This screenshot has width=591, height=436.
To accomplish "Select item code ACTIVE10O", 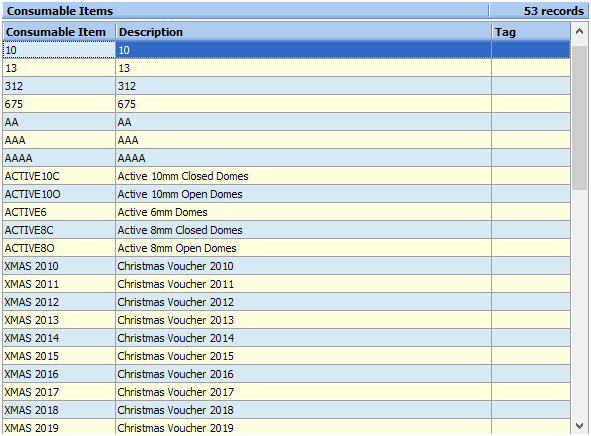I will tap(59, 194).
